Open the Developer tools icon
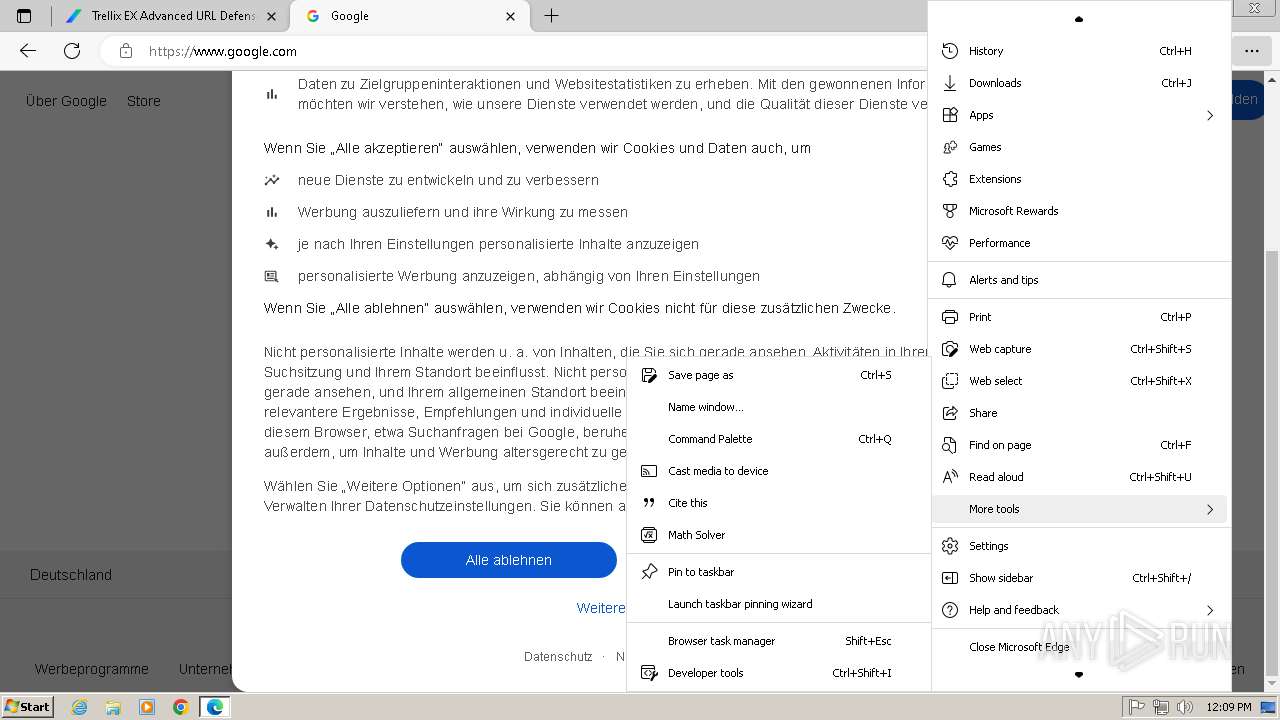The image size is (1280, 720). (649, 673)
